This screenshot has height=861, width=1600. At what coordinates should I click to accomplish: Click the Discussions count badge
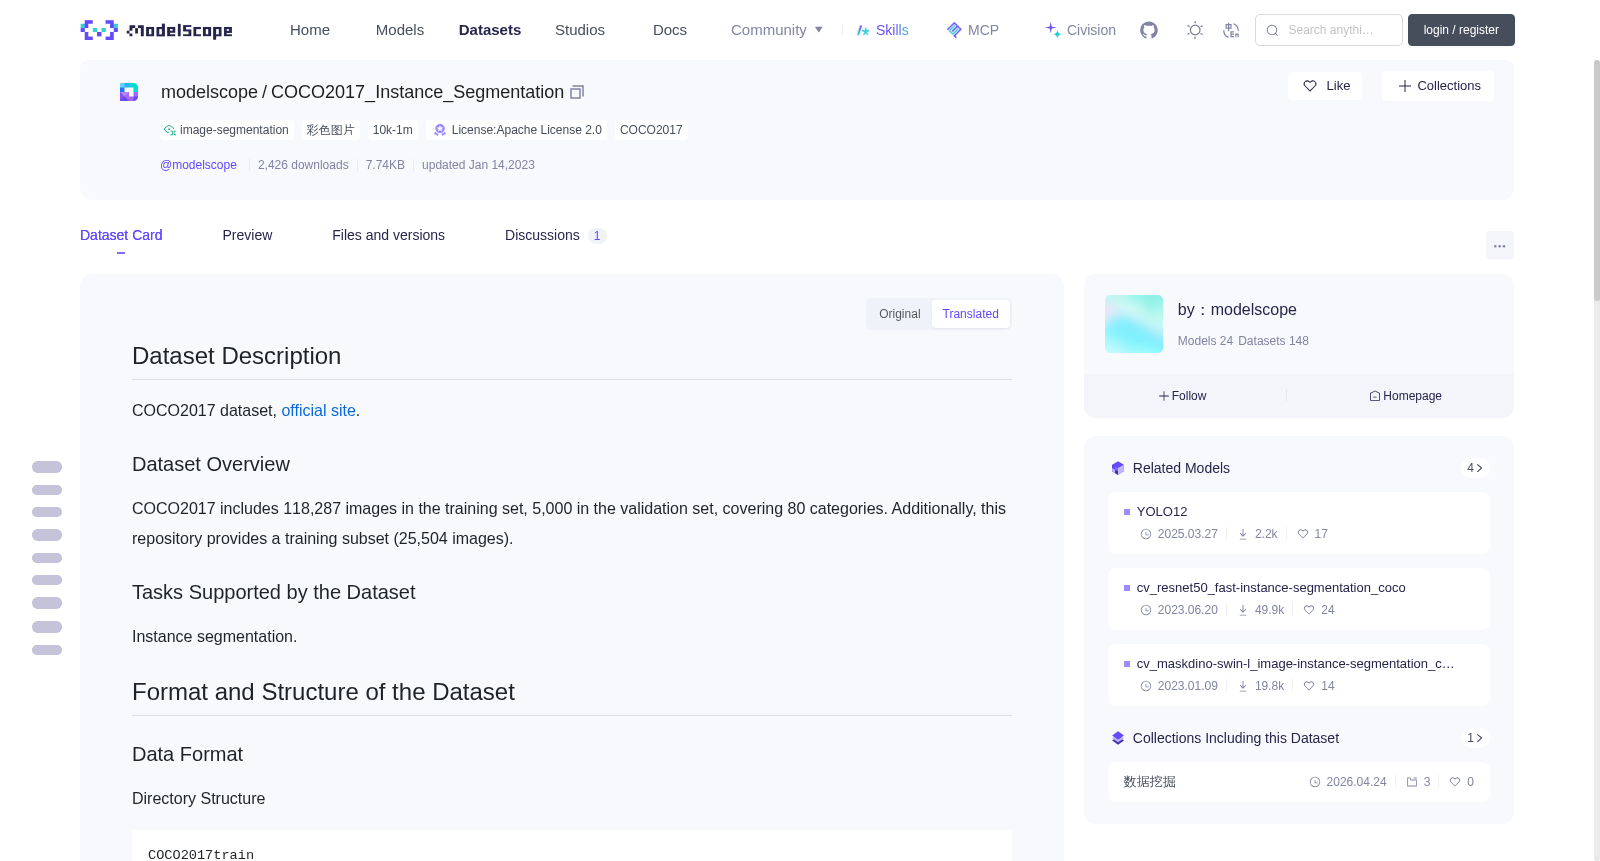597,236
